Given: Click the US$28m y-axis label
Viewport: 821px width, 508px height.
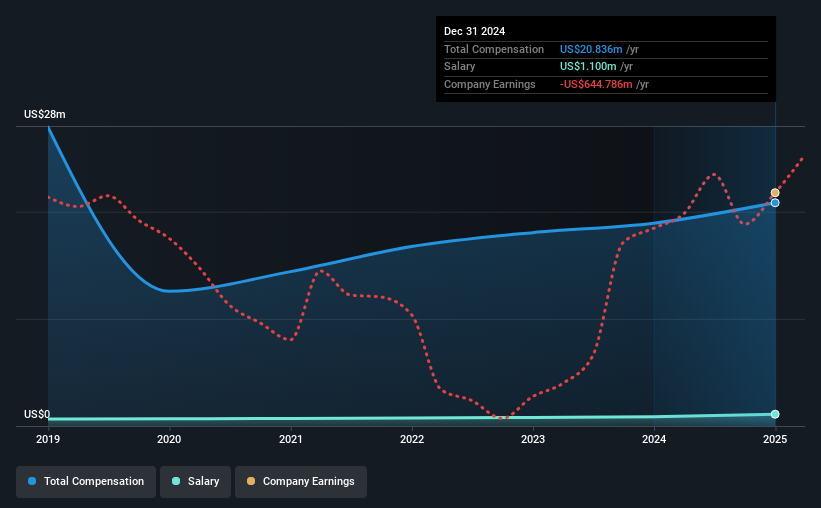Looking at the screenshot, I should pyautogui.click(x=45, y=114).
